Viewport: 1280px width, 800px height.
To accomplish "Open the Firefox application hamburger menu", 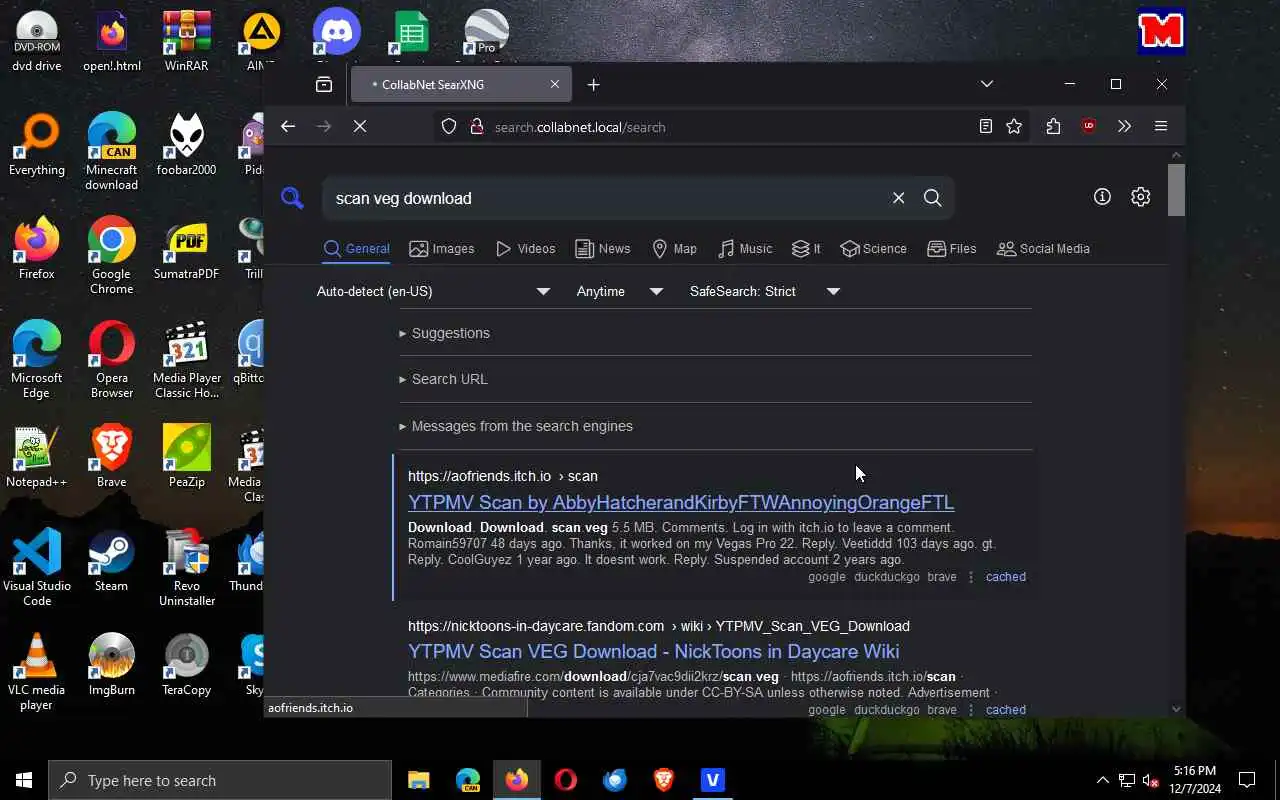I will click(1161, 126).
